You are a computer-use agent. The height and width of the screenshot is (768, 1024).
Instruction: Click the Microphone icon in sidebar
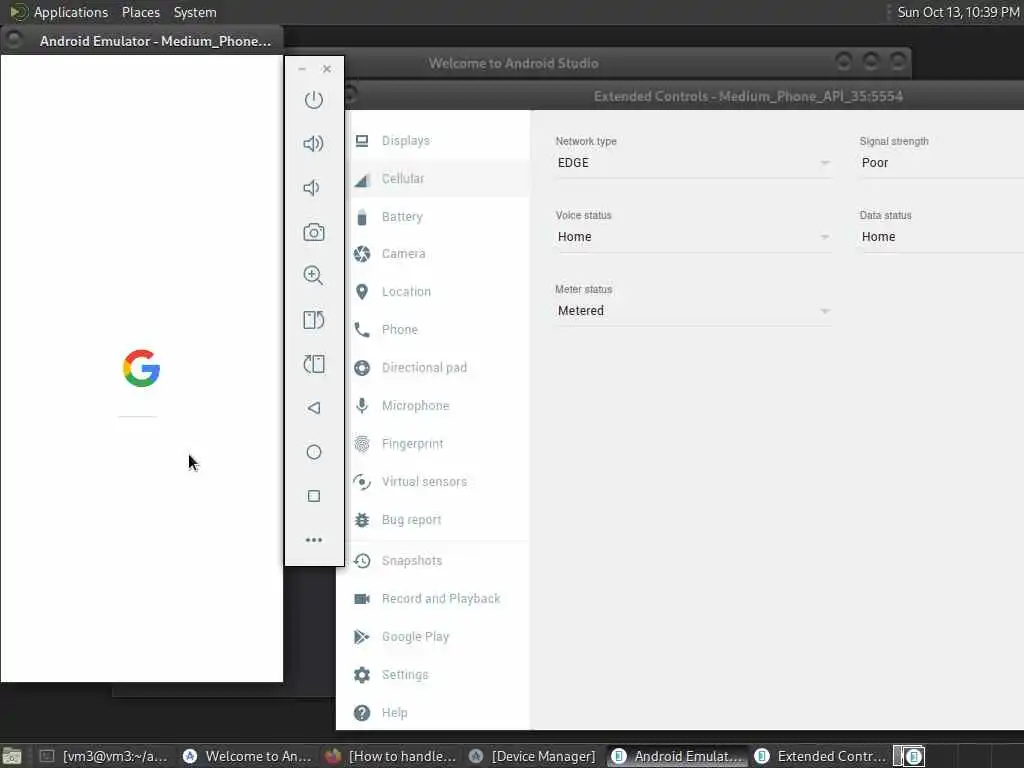coord(362,406)
